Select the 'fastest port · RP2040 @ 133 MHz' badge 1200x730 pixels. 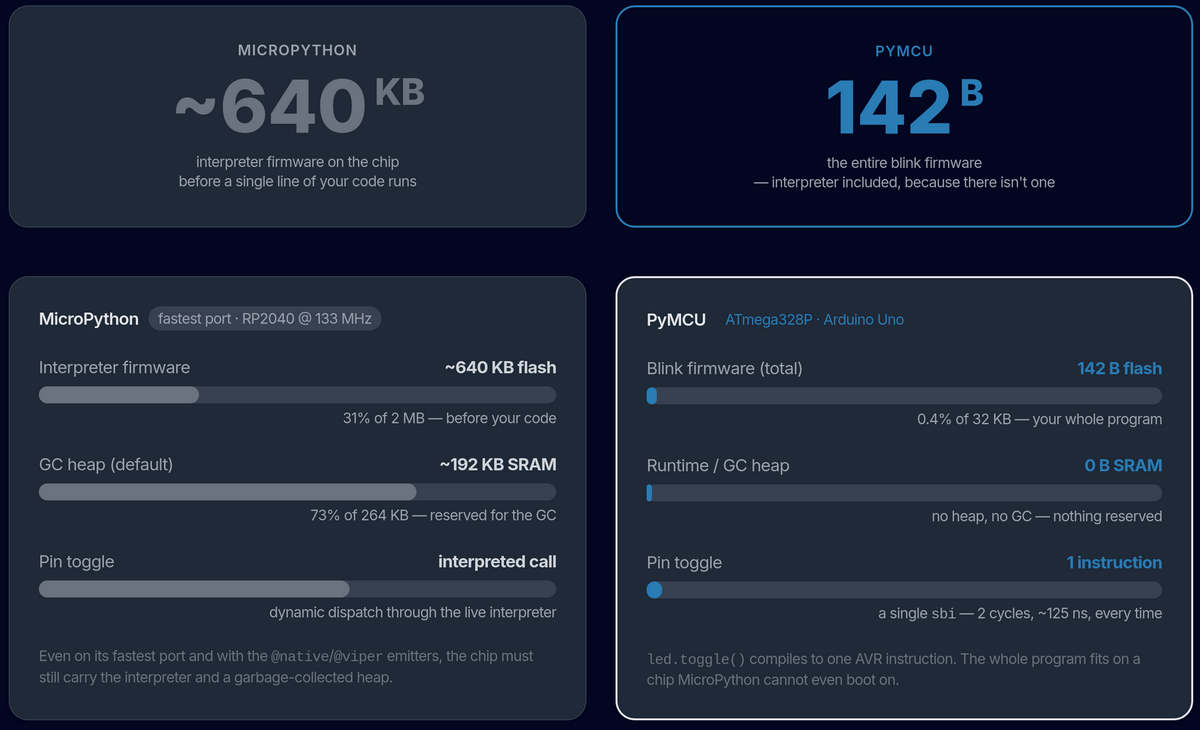point(265,319)
